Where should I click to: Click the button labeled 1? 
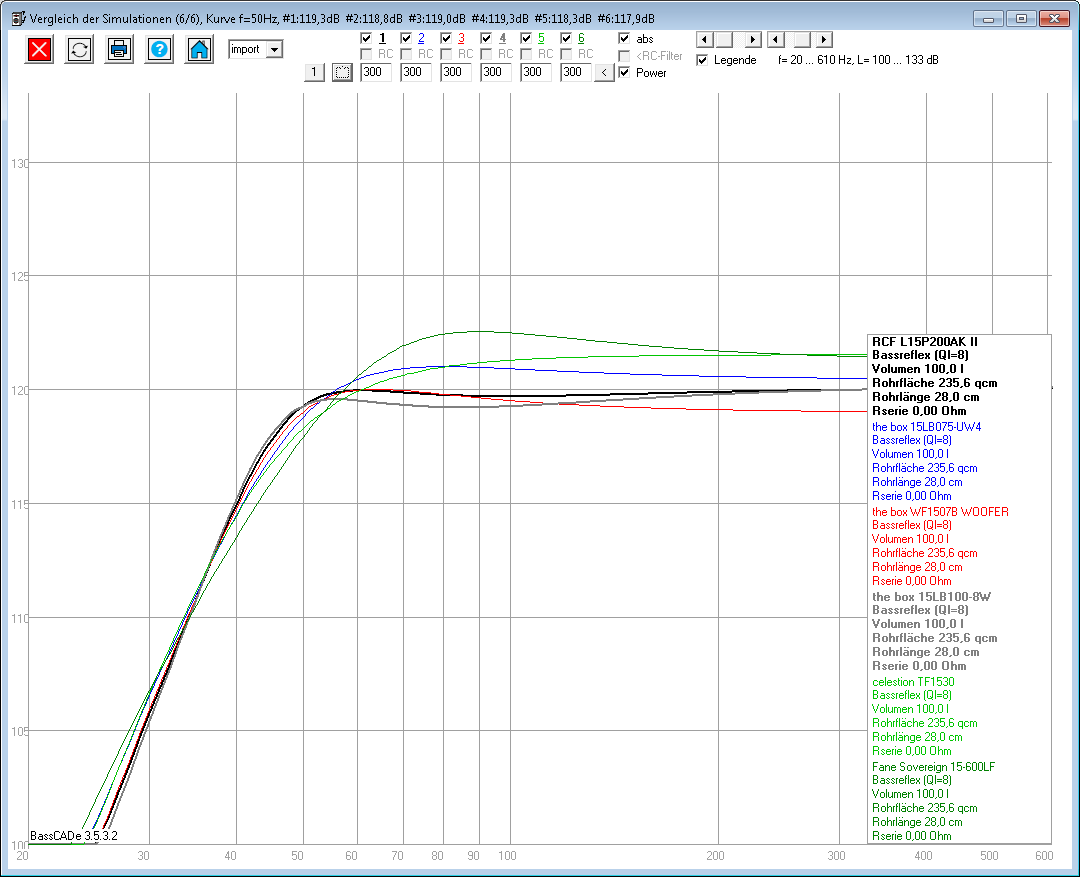pos(314,73)
